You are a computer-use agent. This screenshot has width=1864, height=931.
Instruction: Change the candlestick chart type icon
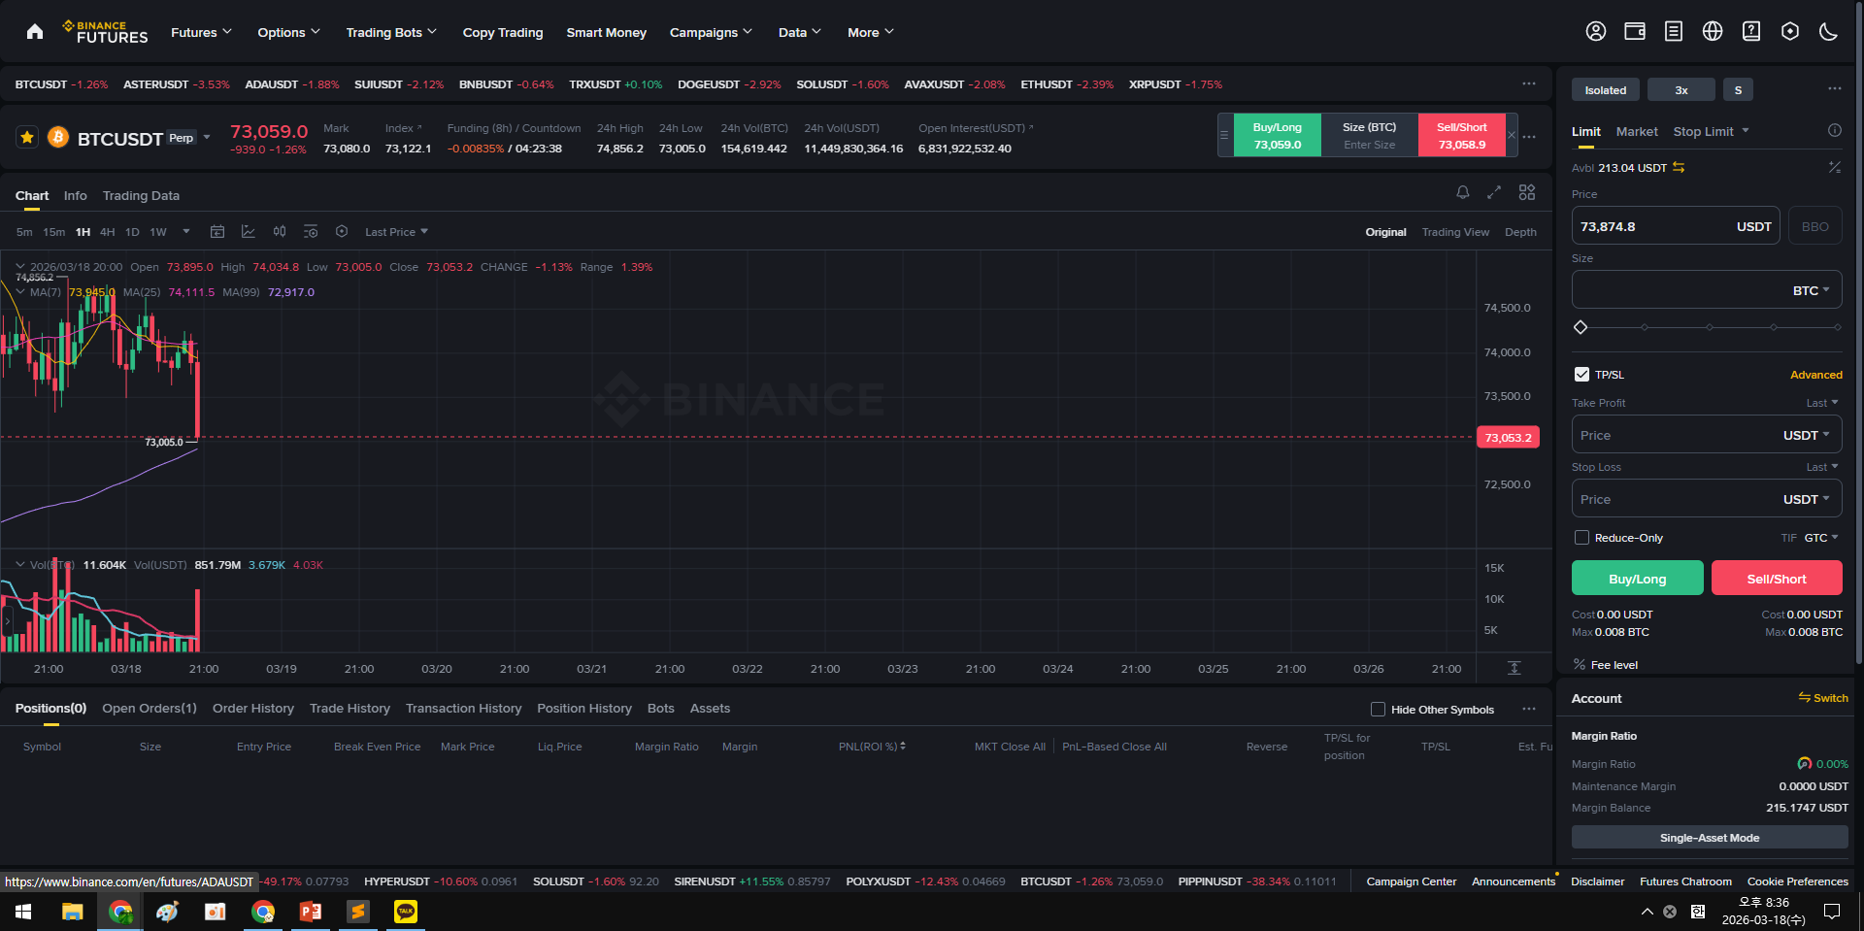coord(280,232)
